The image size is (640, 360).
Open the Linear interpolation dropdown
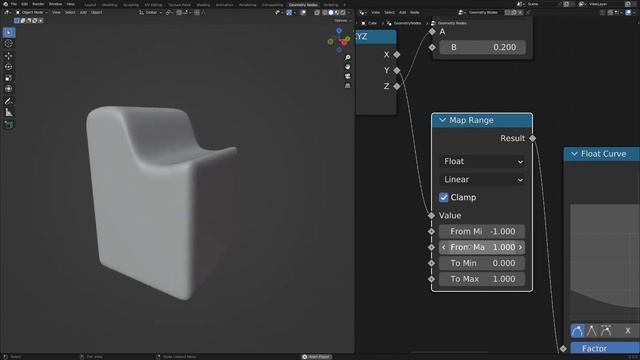coord(482,180)
